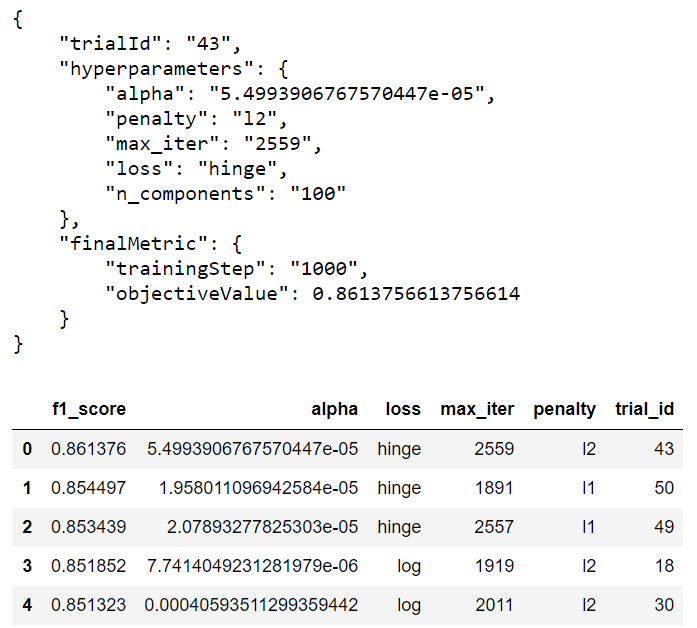Click the alpha column header

(x=334, y=409)
